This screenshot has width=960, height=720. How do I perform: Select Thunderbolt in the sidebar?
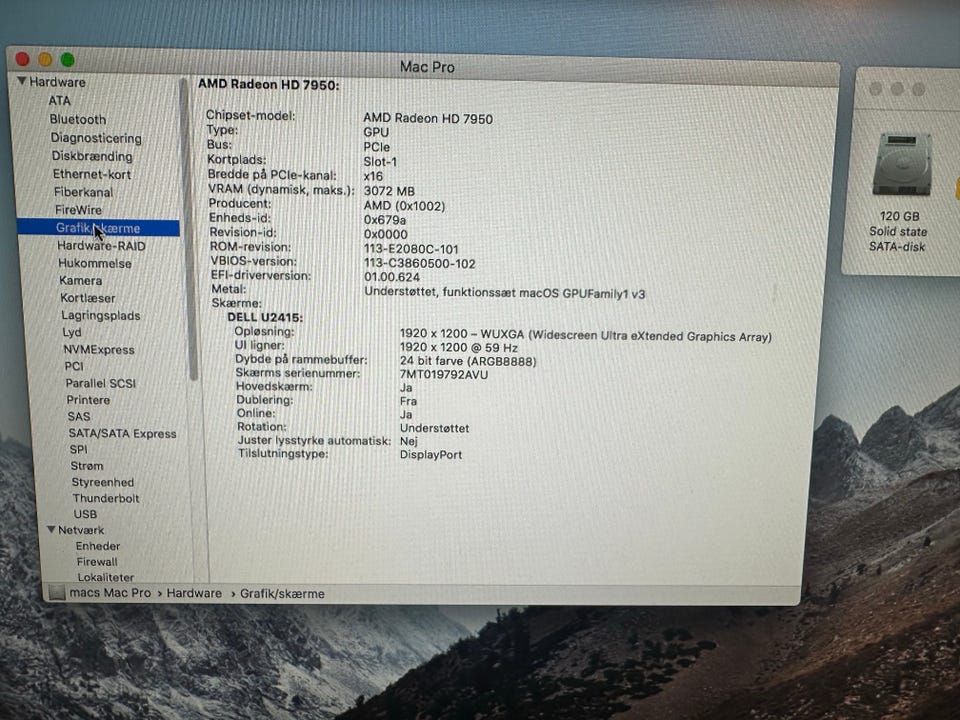click(106, 498)
